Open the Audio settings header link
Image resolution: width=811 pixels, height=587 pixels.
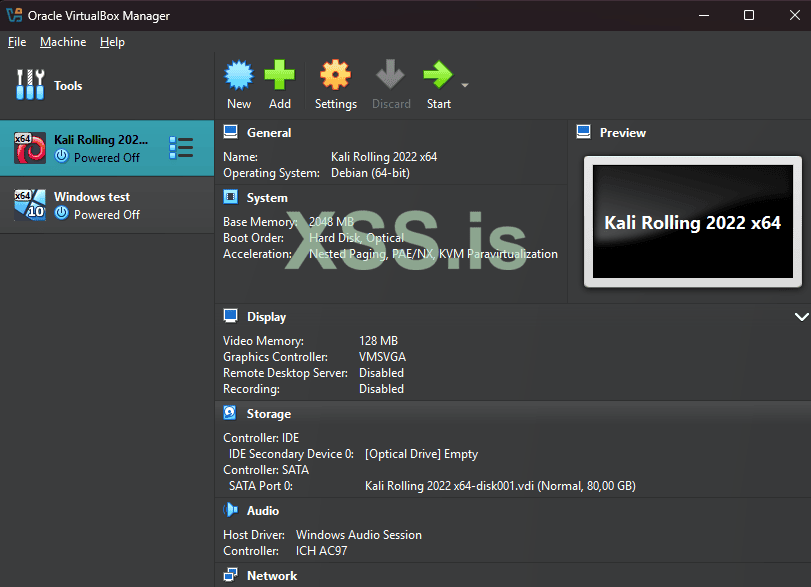click(x=263, y=511)
